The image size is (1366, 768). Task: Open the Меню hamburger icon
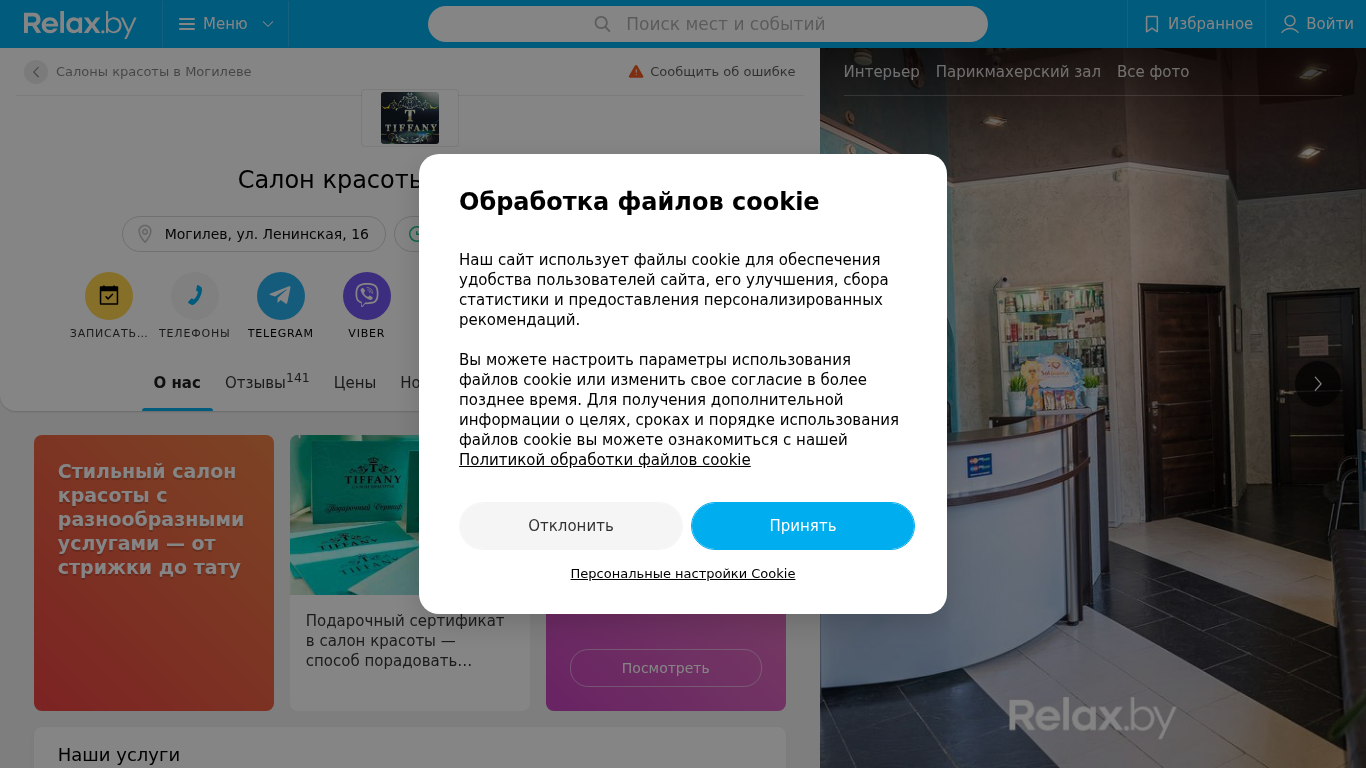click(187, 24)
